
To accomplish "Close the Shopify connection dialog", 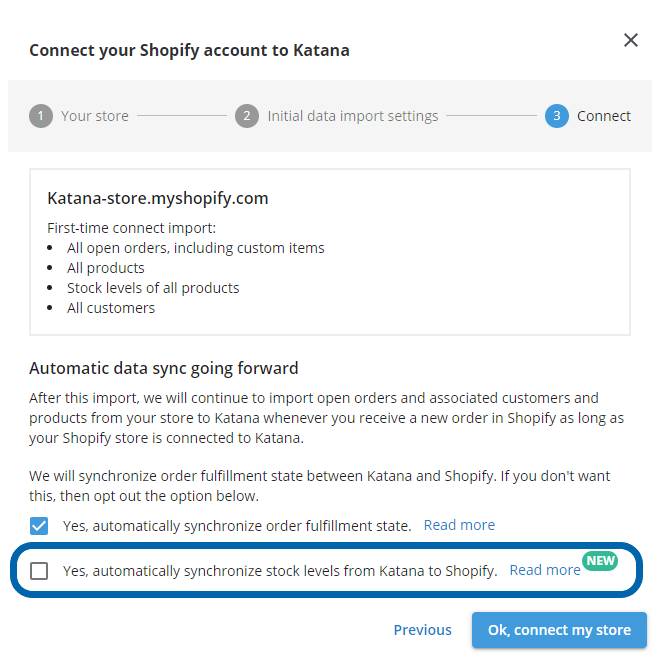I will [x=630, y=40].
